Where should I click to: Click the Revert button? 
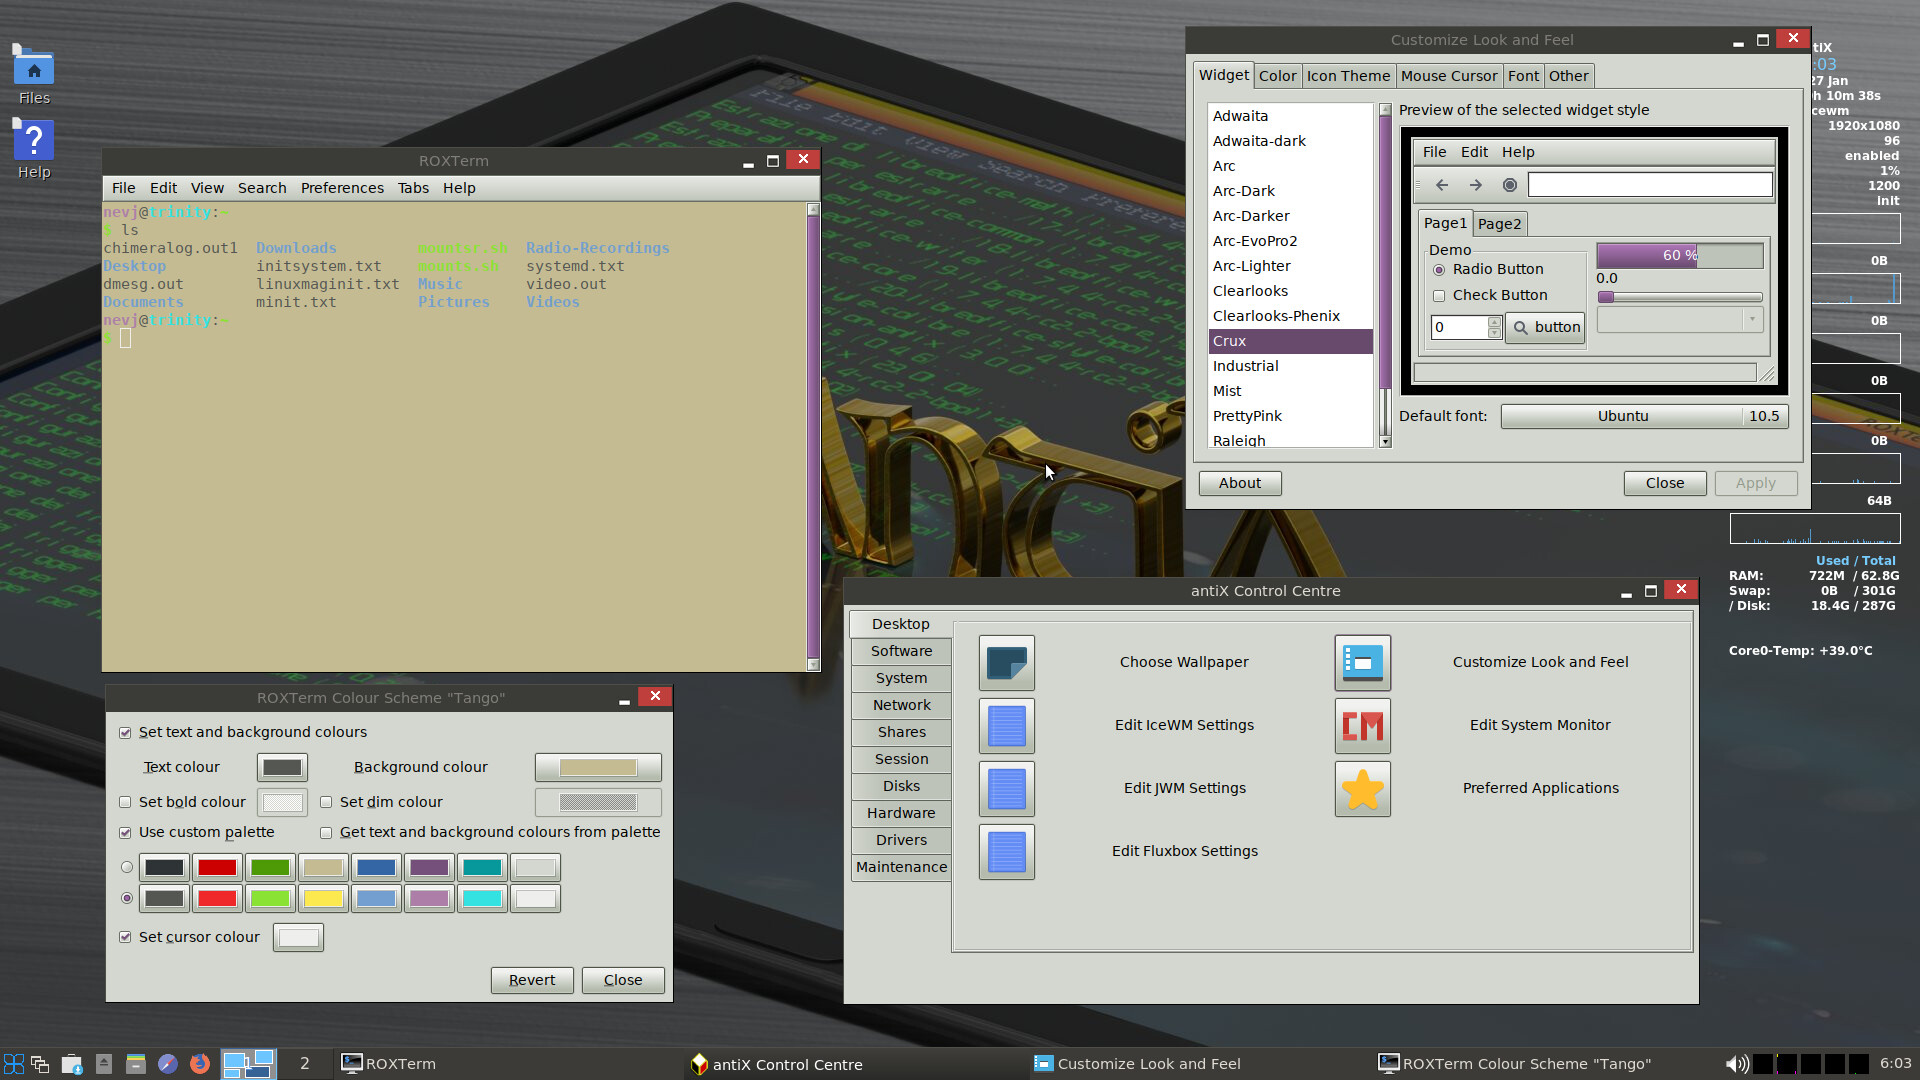click(x=531, y=980)
